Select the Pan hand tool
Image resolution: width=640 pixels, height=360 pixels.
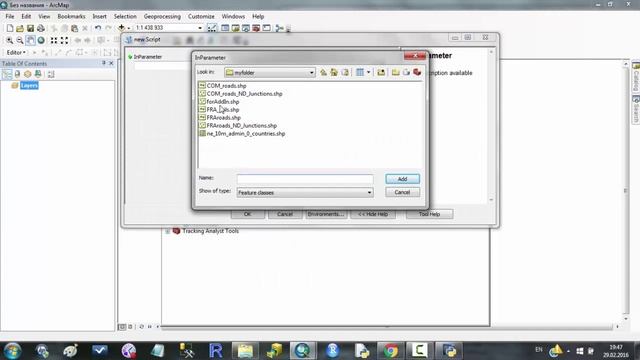[x=30, y=40]
